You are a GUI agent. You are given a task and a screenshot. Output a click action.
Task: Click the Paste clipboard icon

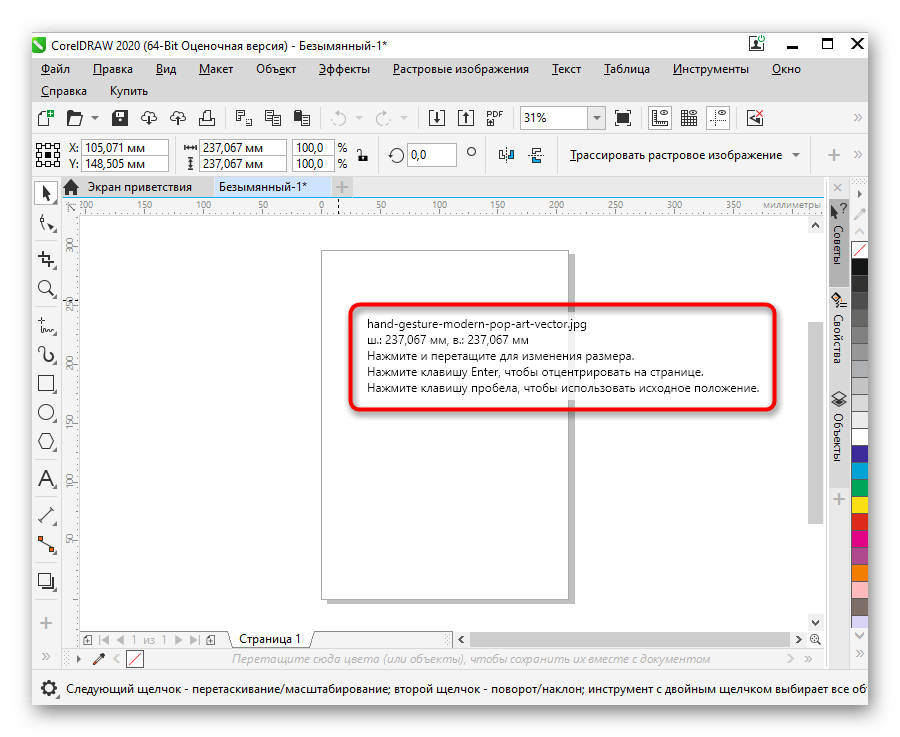coord(302,118)
